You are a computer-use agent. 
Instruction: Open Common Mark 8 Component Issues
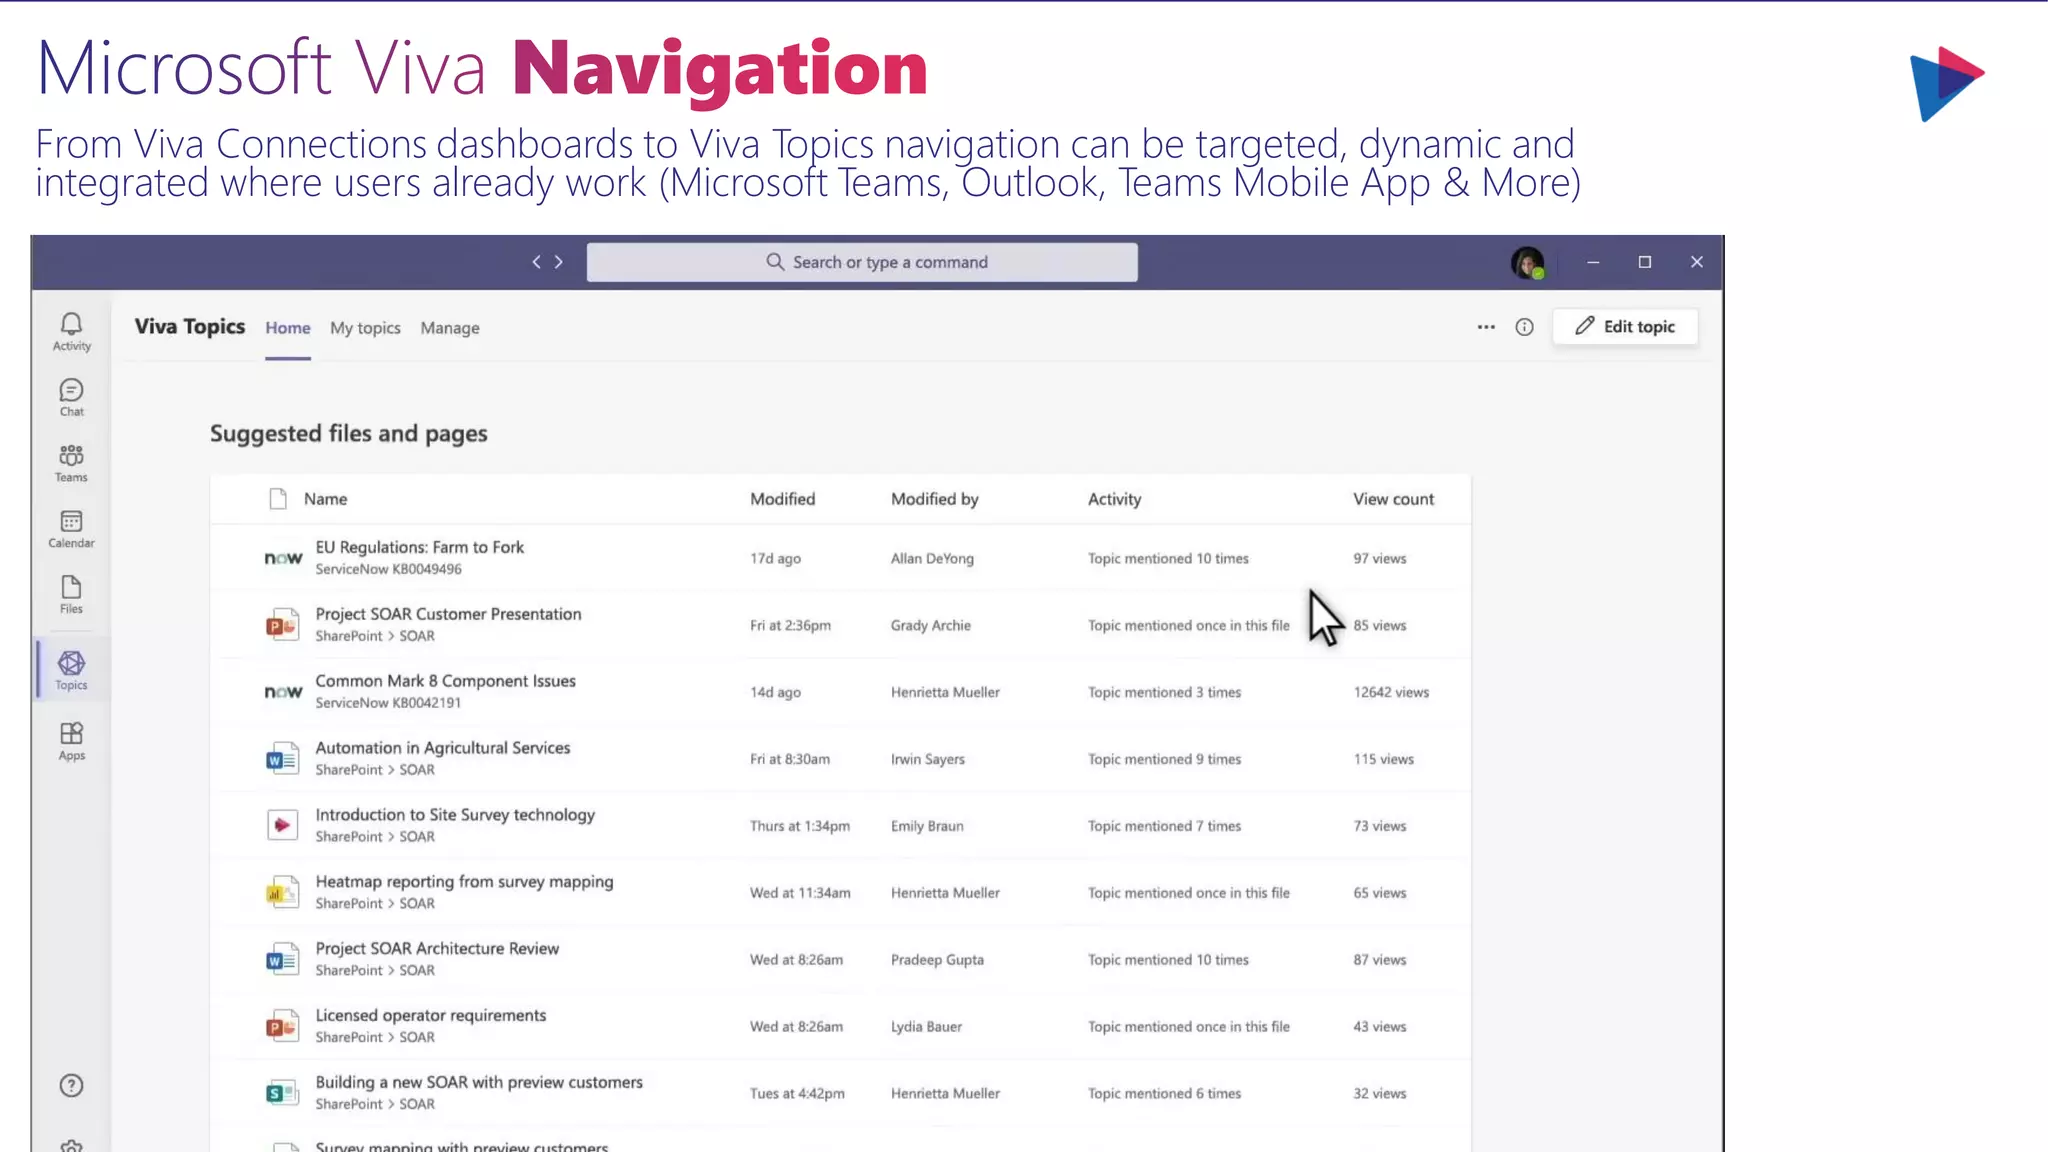446,681
